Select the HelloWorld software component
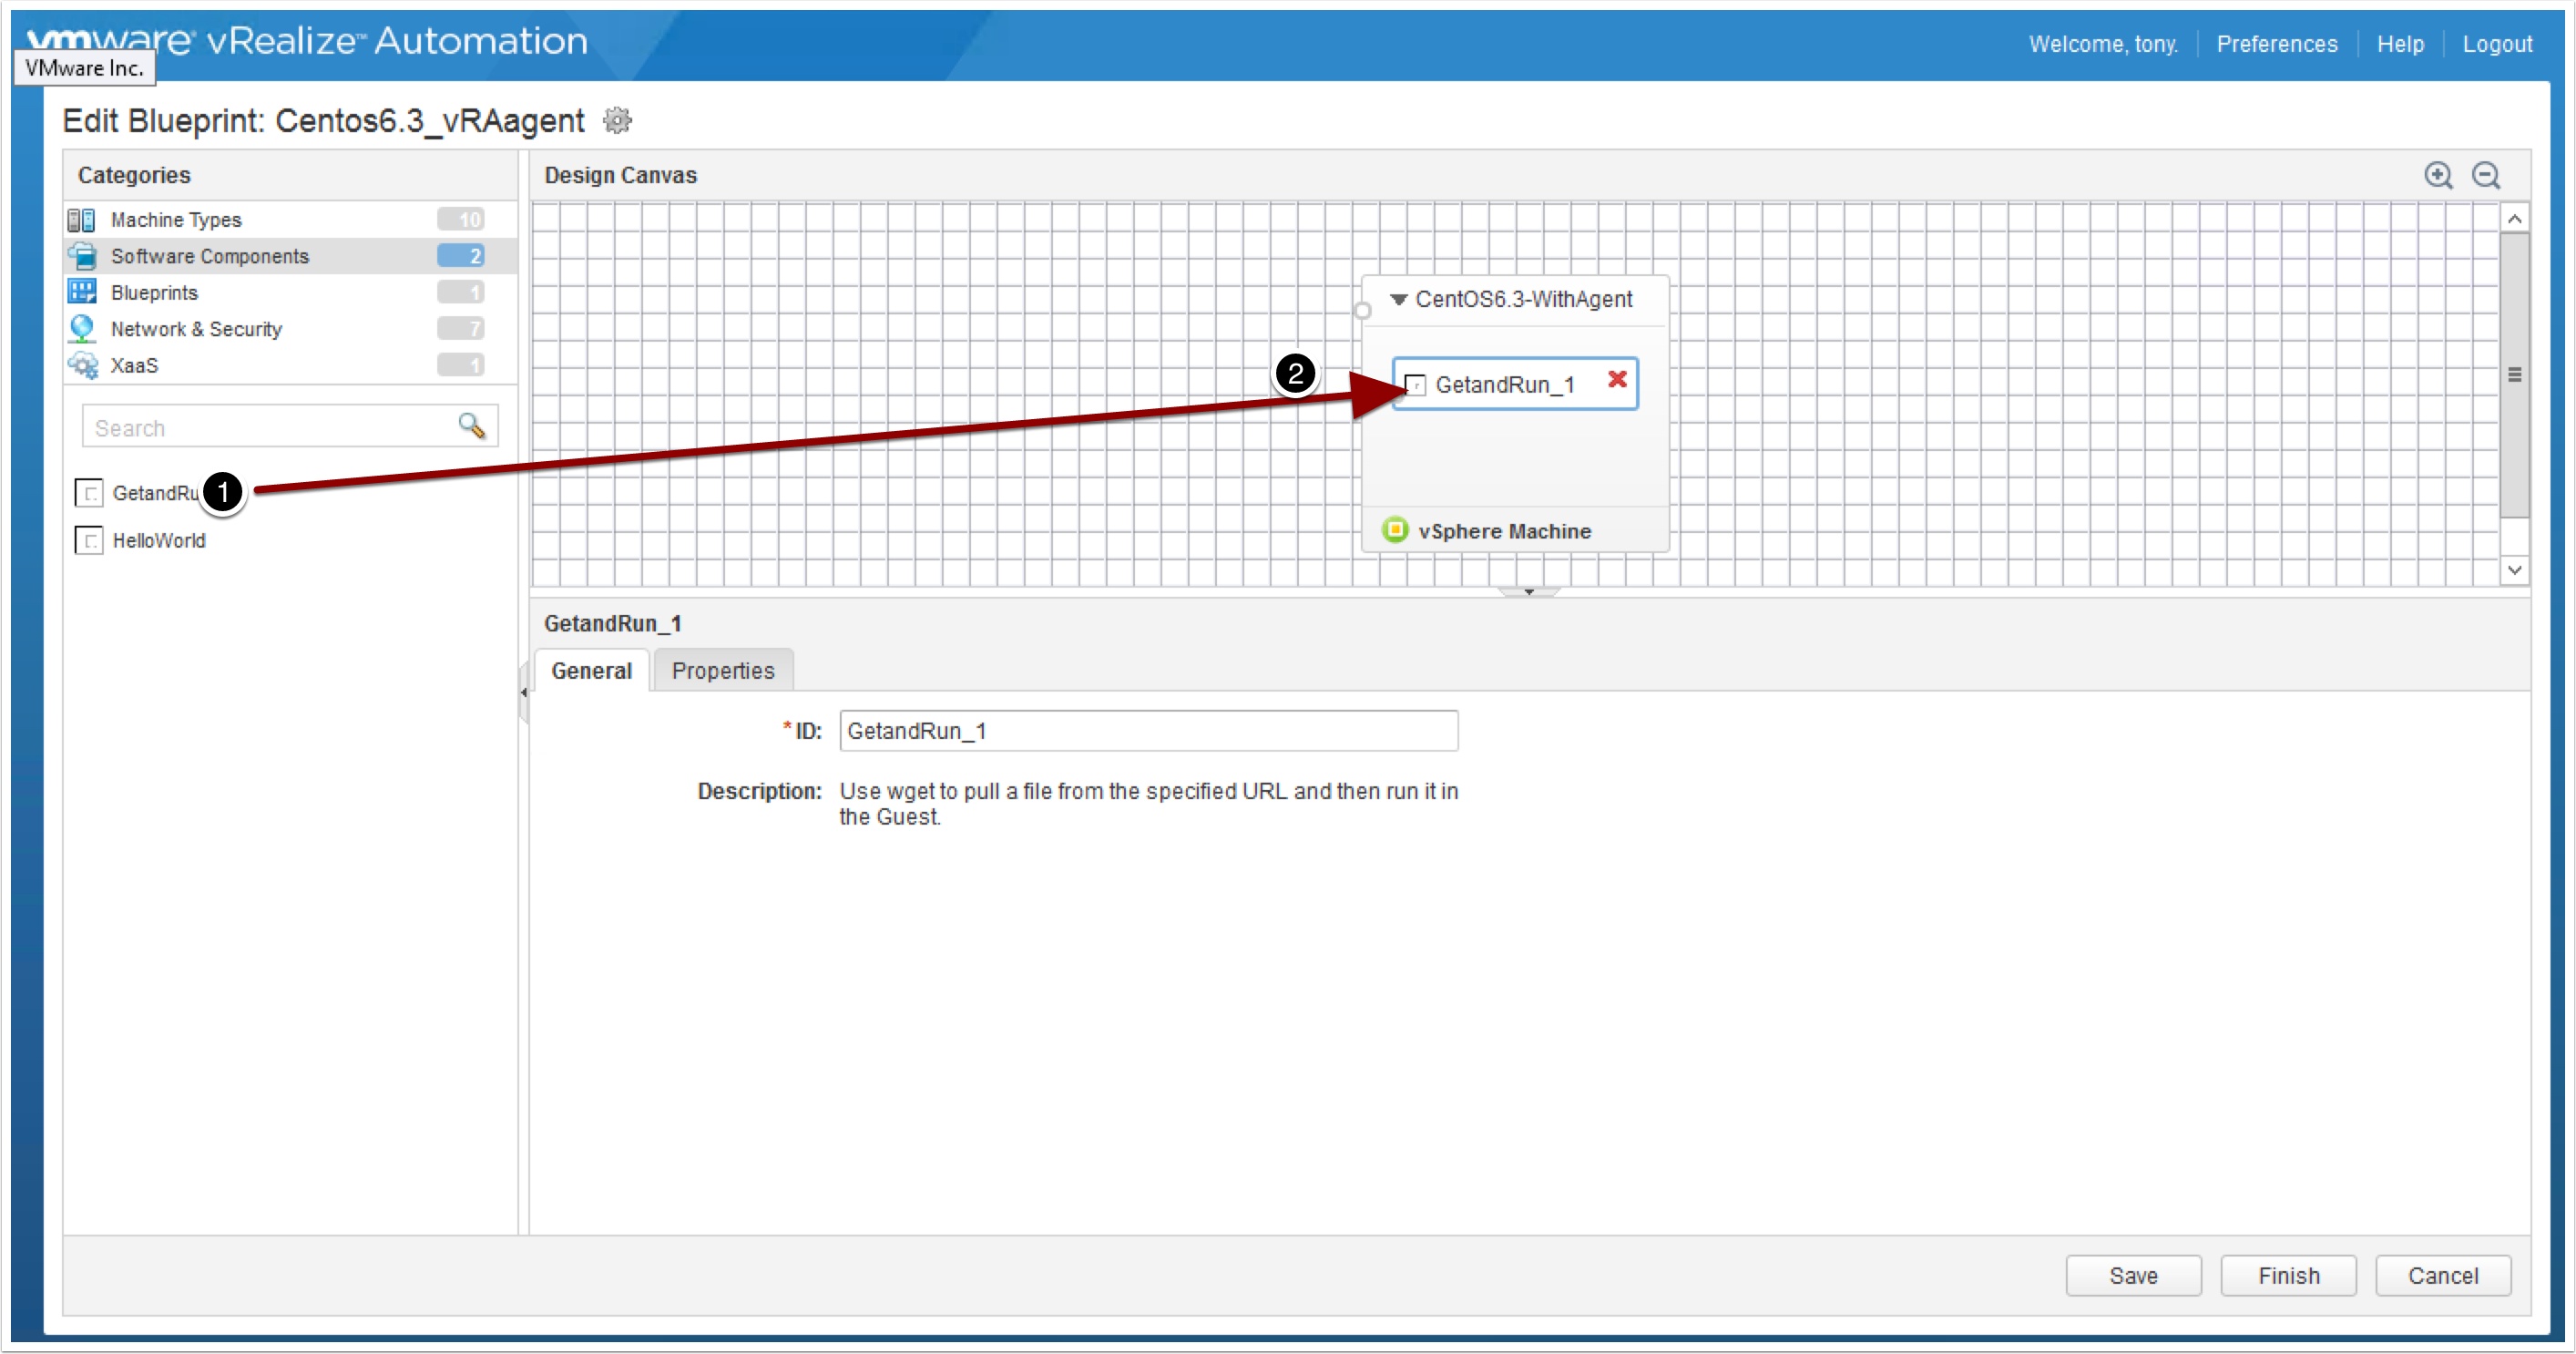Viewport: 2576px width, 1354px height. pyautogui.click(x=158, y=541)
